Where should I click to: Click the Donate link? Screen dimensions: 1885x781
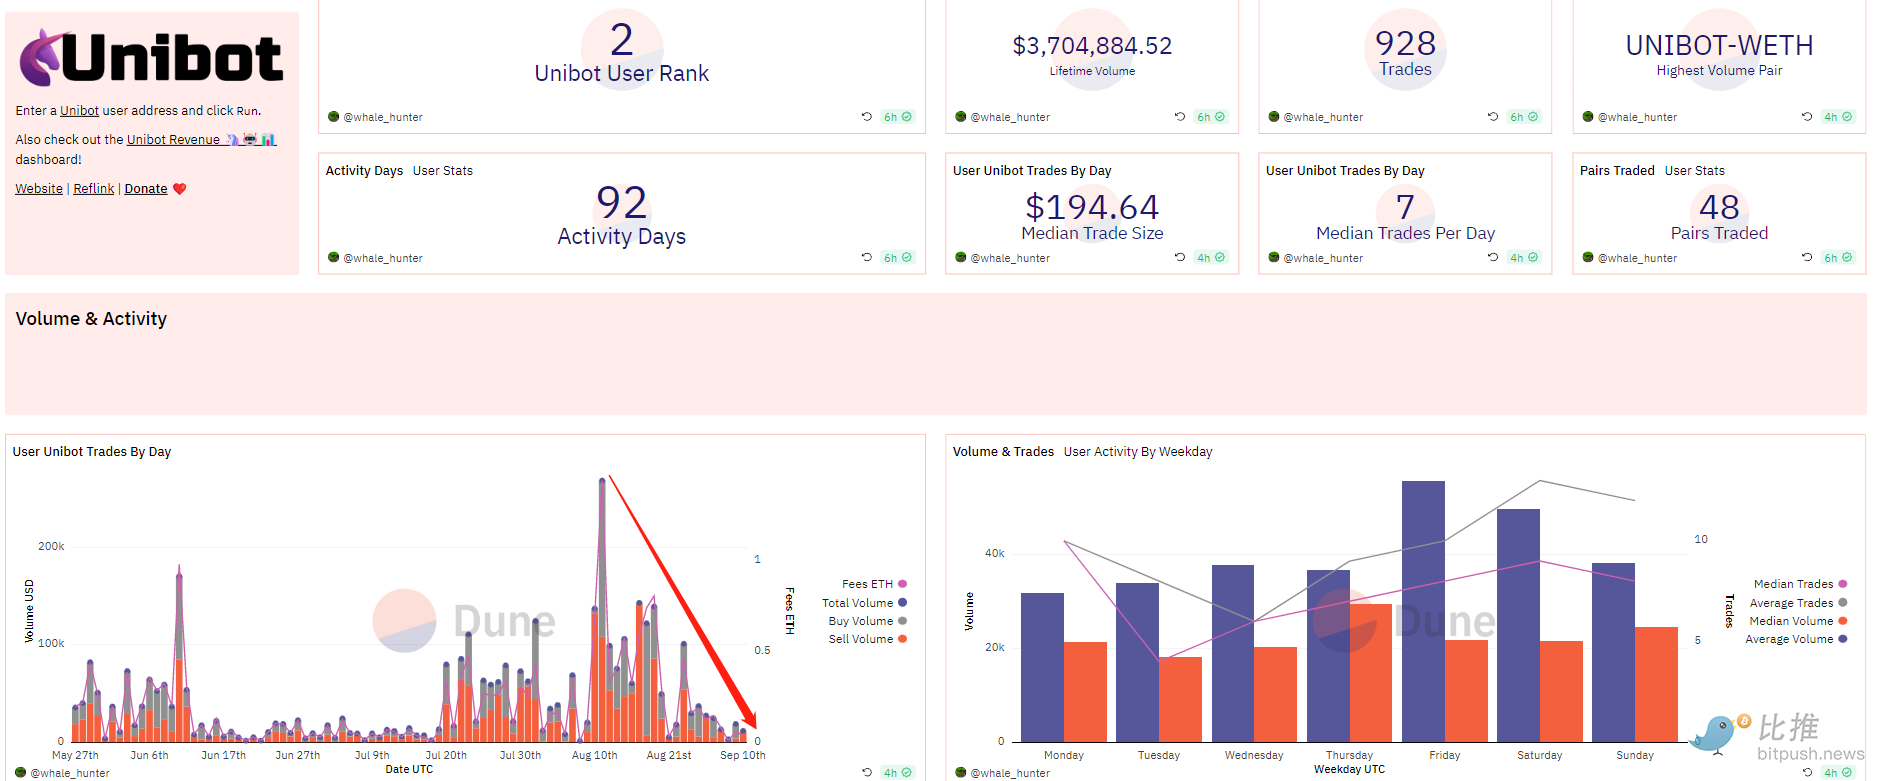click(x=146, y=189)
